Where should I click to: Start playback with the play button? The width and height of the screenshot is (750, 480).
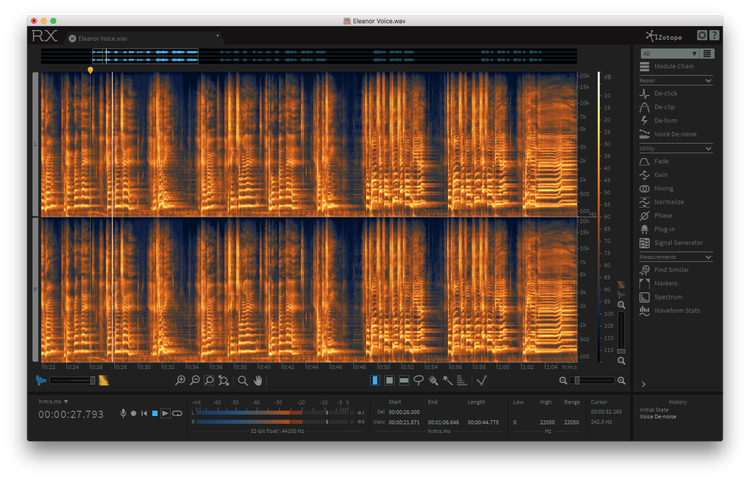165,414
